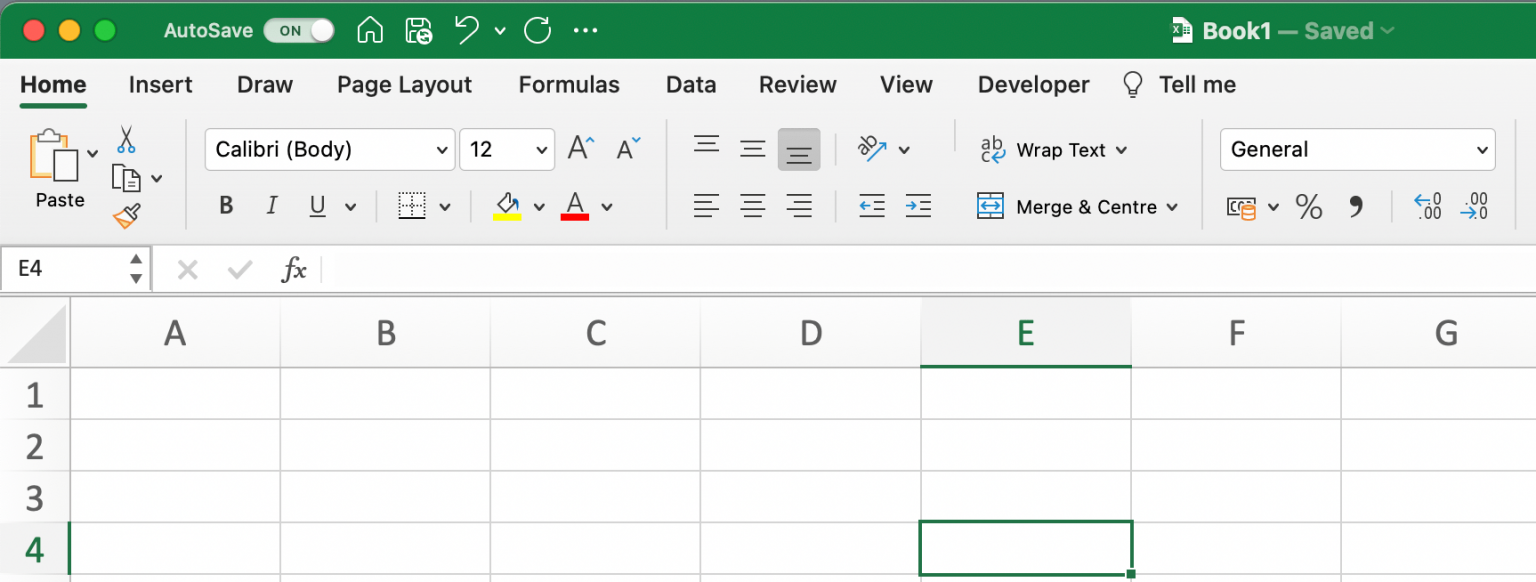Switch to the Formulas ribbon tab
The image size is (1536, 582).
pyautogui.click(x=568, y=85)
